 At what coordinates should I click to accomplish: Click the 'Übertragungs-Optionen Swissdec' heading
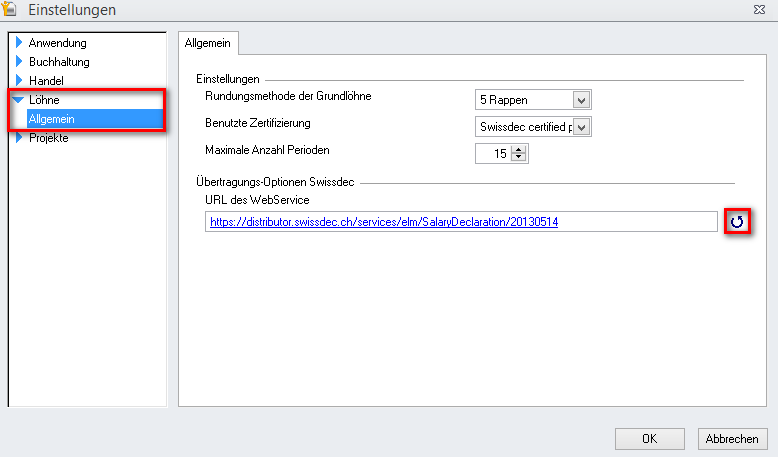pos(275,182)
